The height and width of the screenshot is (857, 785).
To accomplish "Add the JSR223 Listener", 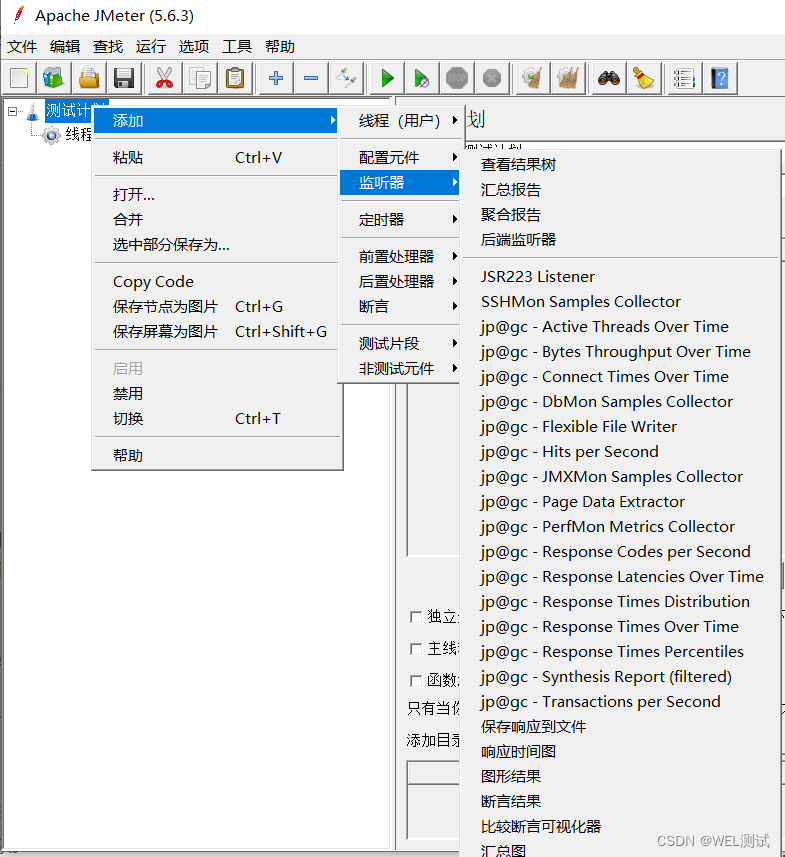I will pos(620,277).
